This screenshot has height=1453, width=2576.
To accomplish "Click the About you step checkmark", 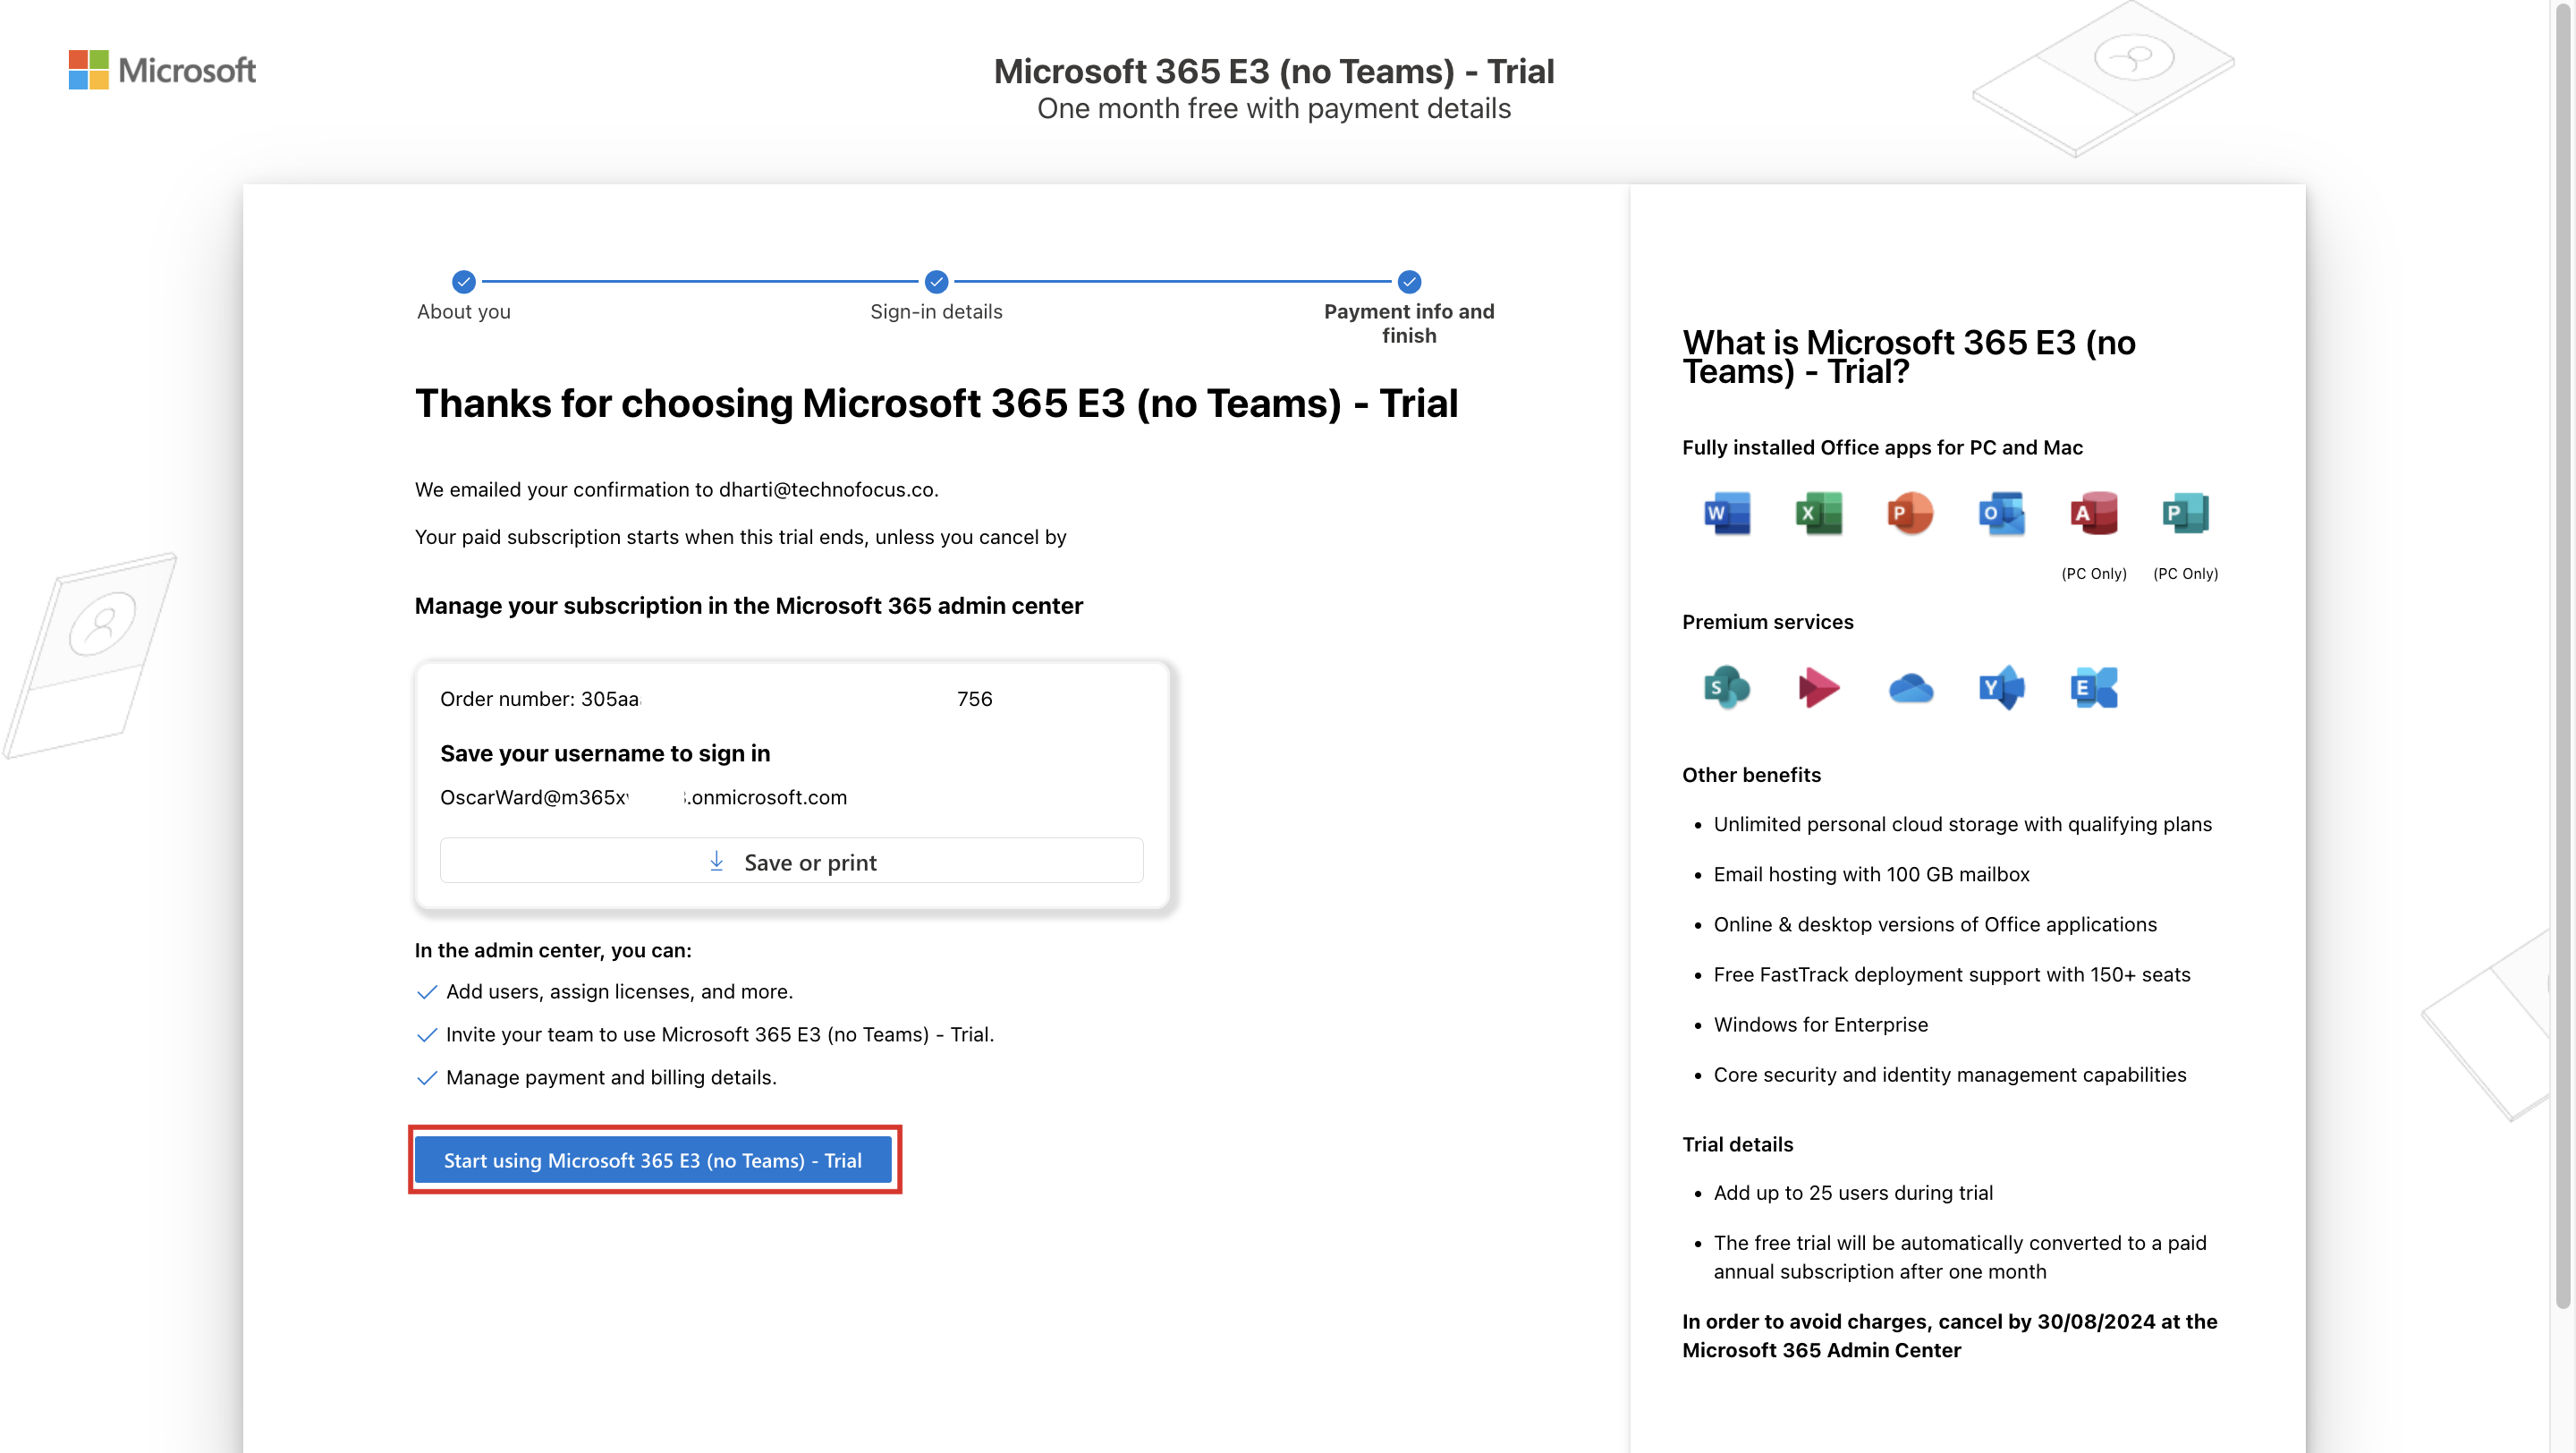I will (x=463, y=281).
